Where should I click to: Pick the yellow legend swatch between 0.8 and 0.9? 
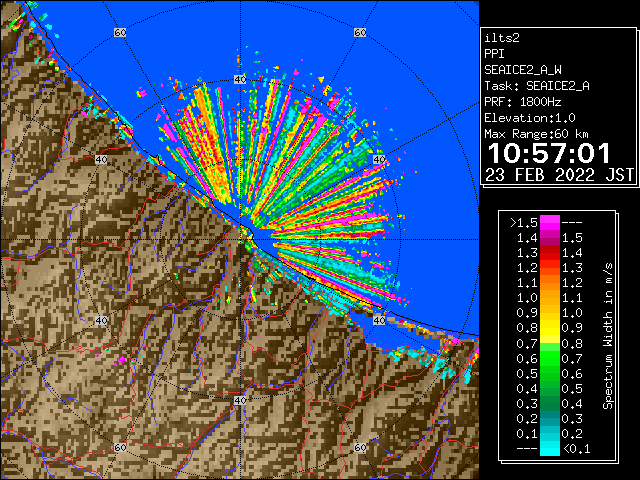click(x=550, y=328)
